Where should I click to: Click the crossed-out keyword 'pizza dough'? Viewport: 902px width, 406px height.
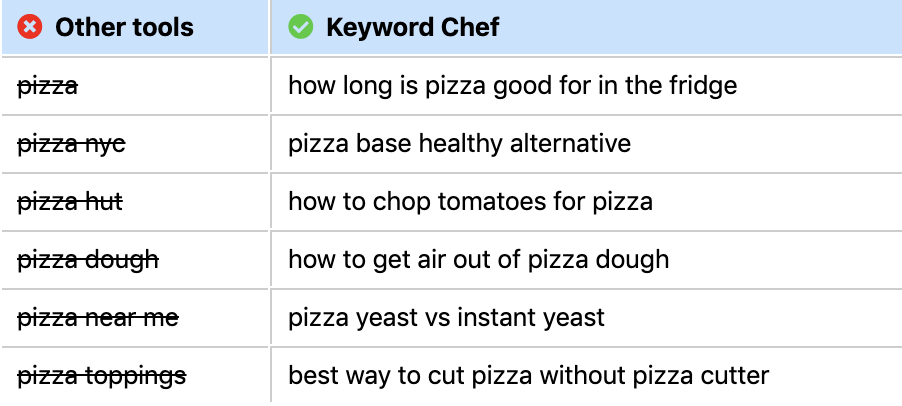point(88,260)
